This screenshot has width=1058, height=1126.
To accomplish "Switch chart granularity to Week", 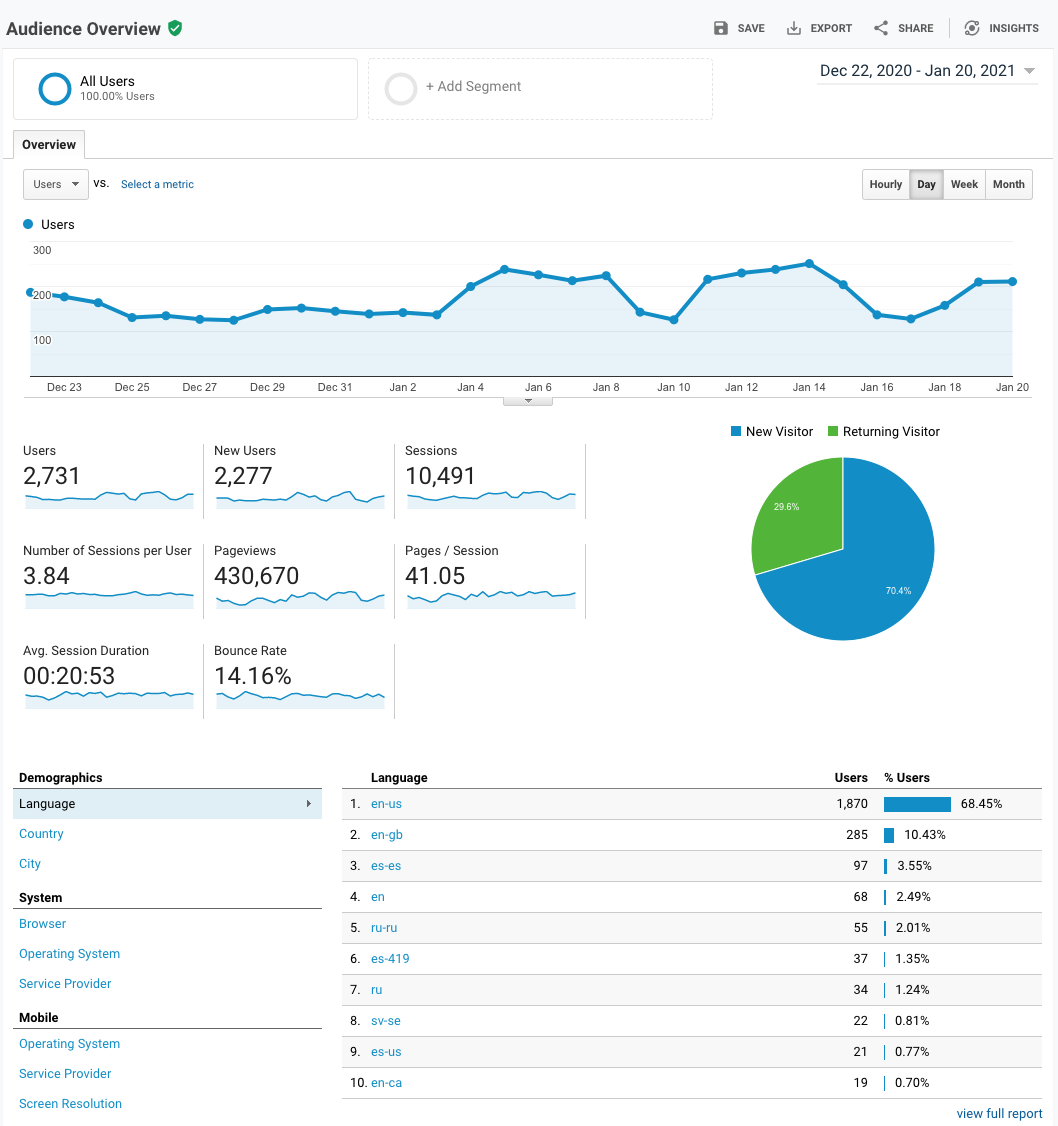I will tap(964, 184).
